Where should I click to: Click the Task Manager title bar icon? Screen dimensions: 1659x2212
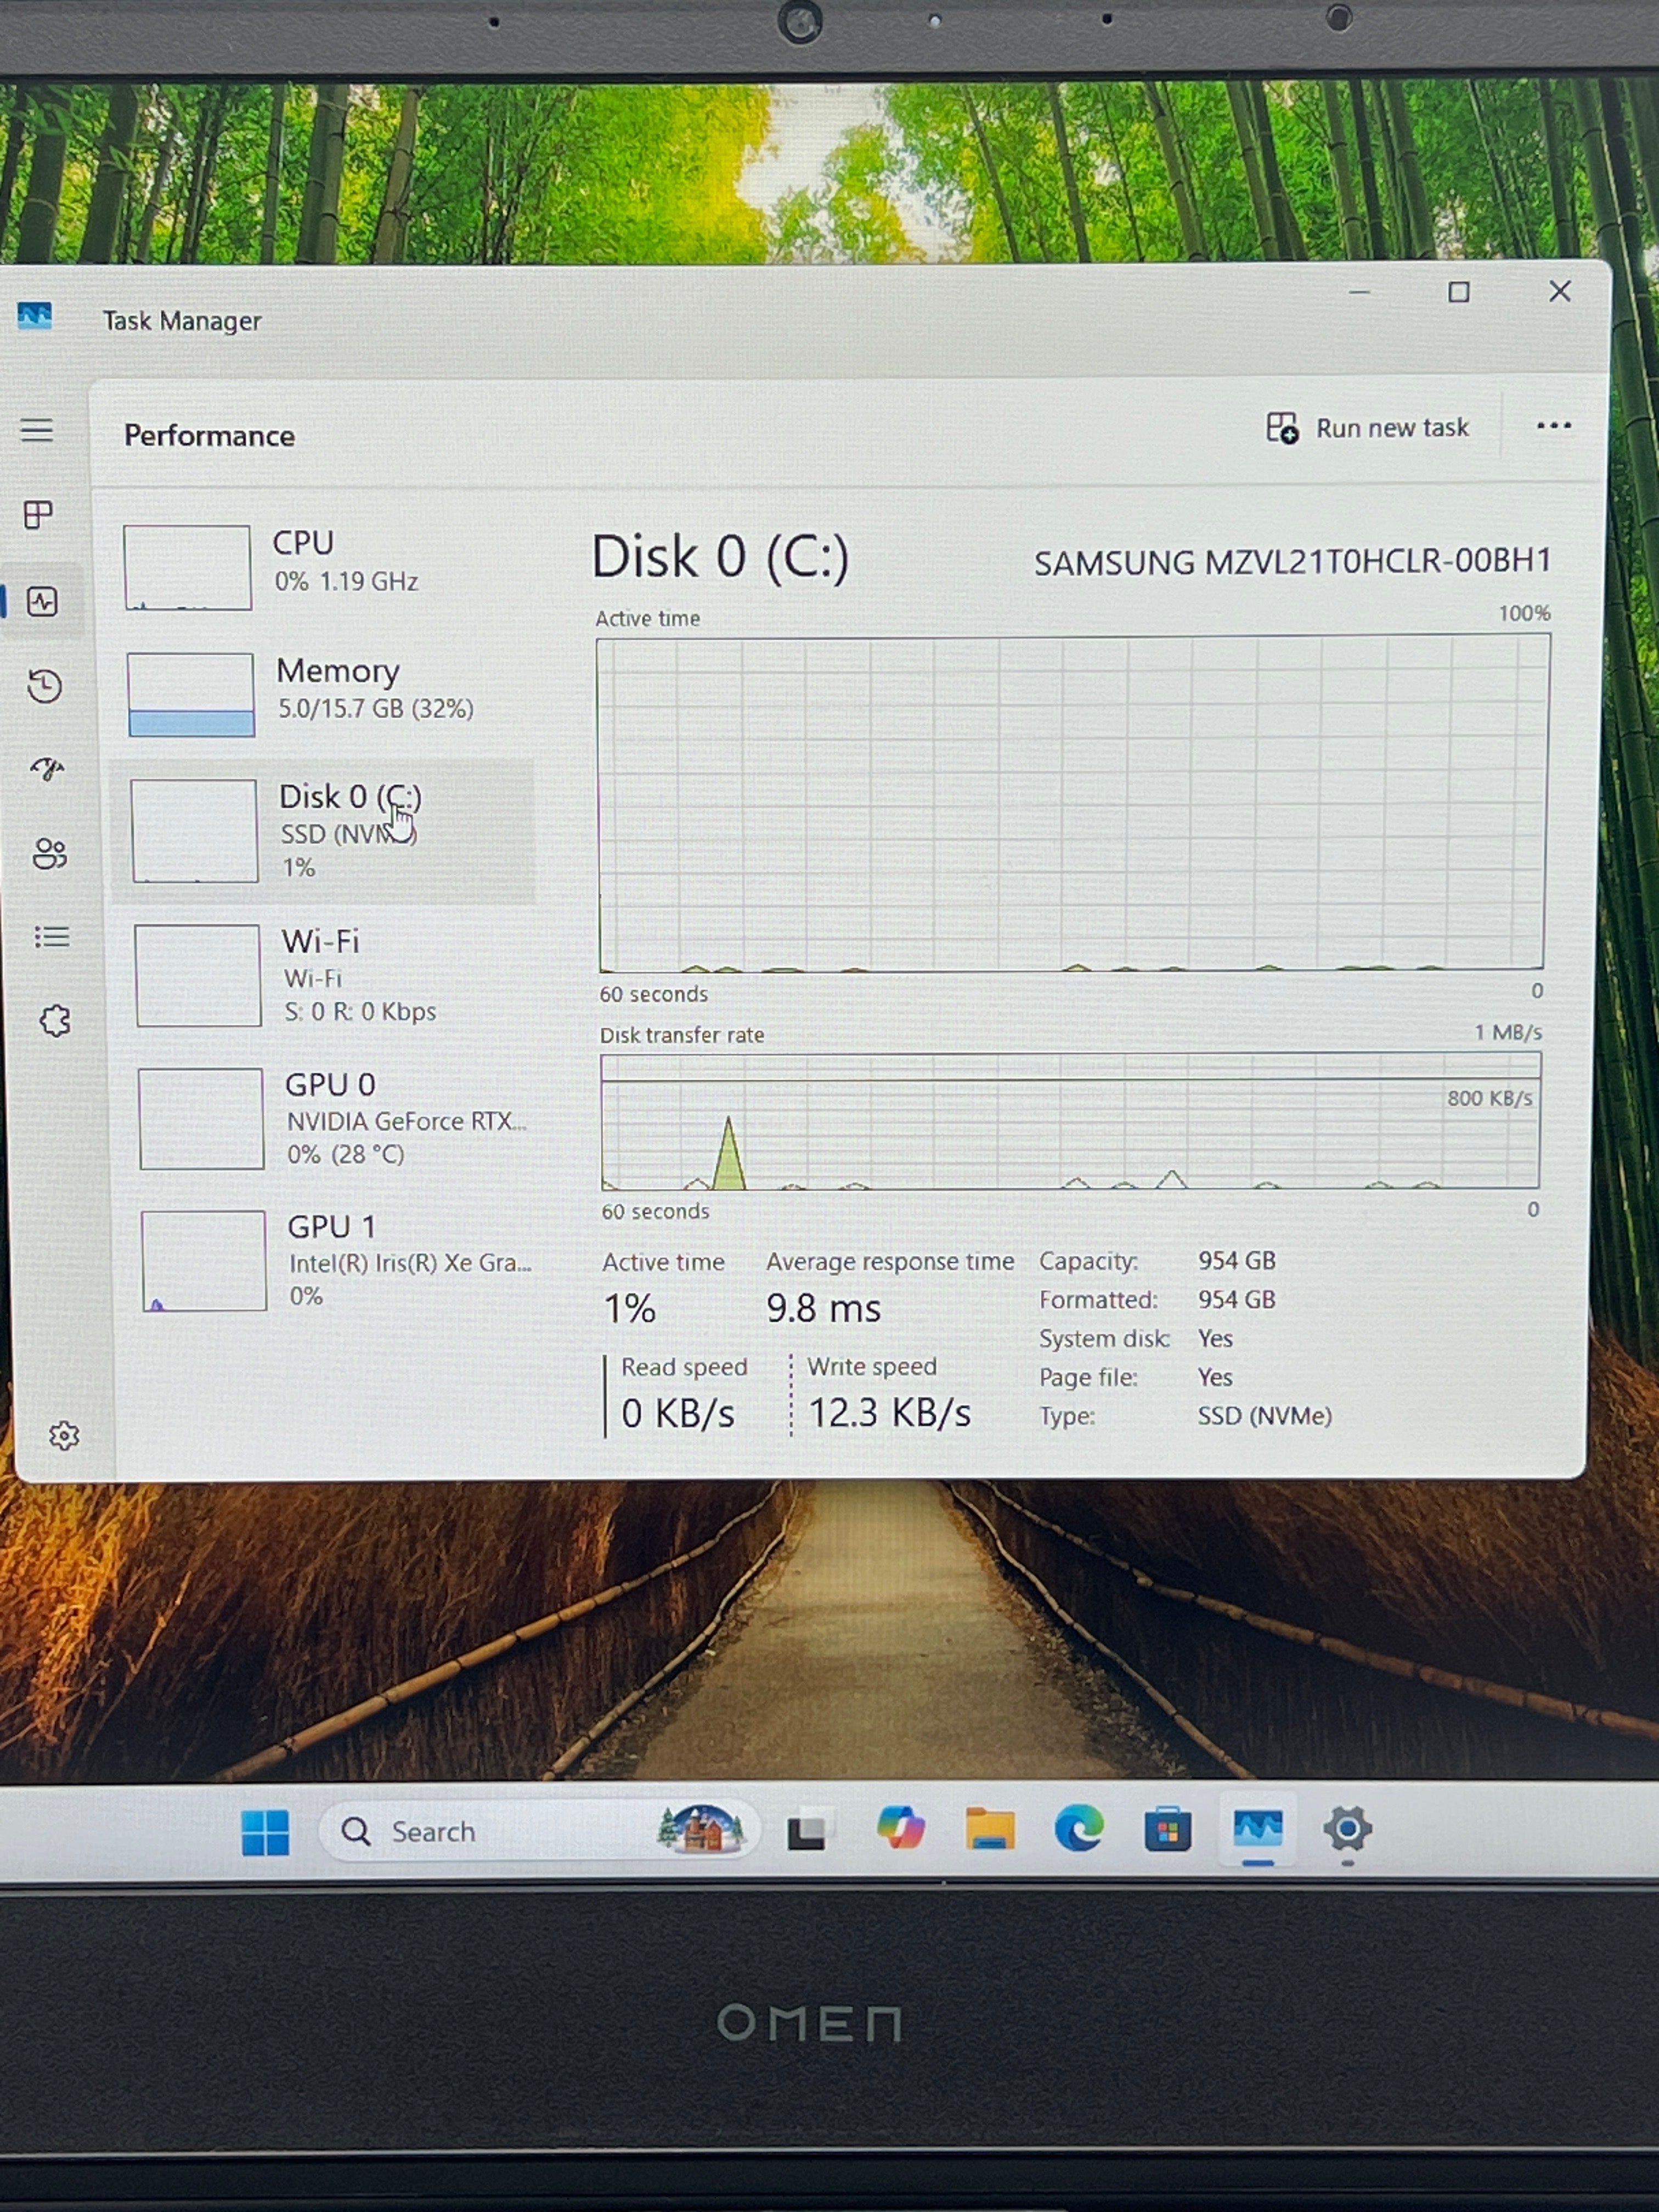34,317
